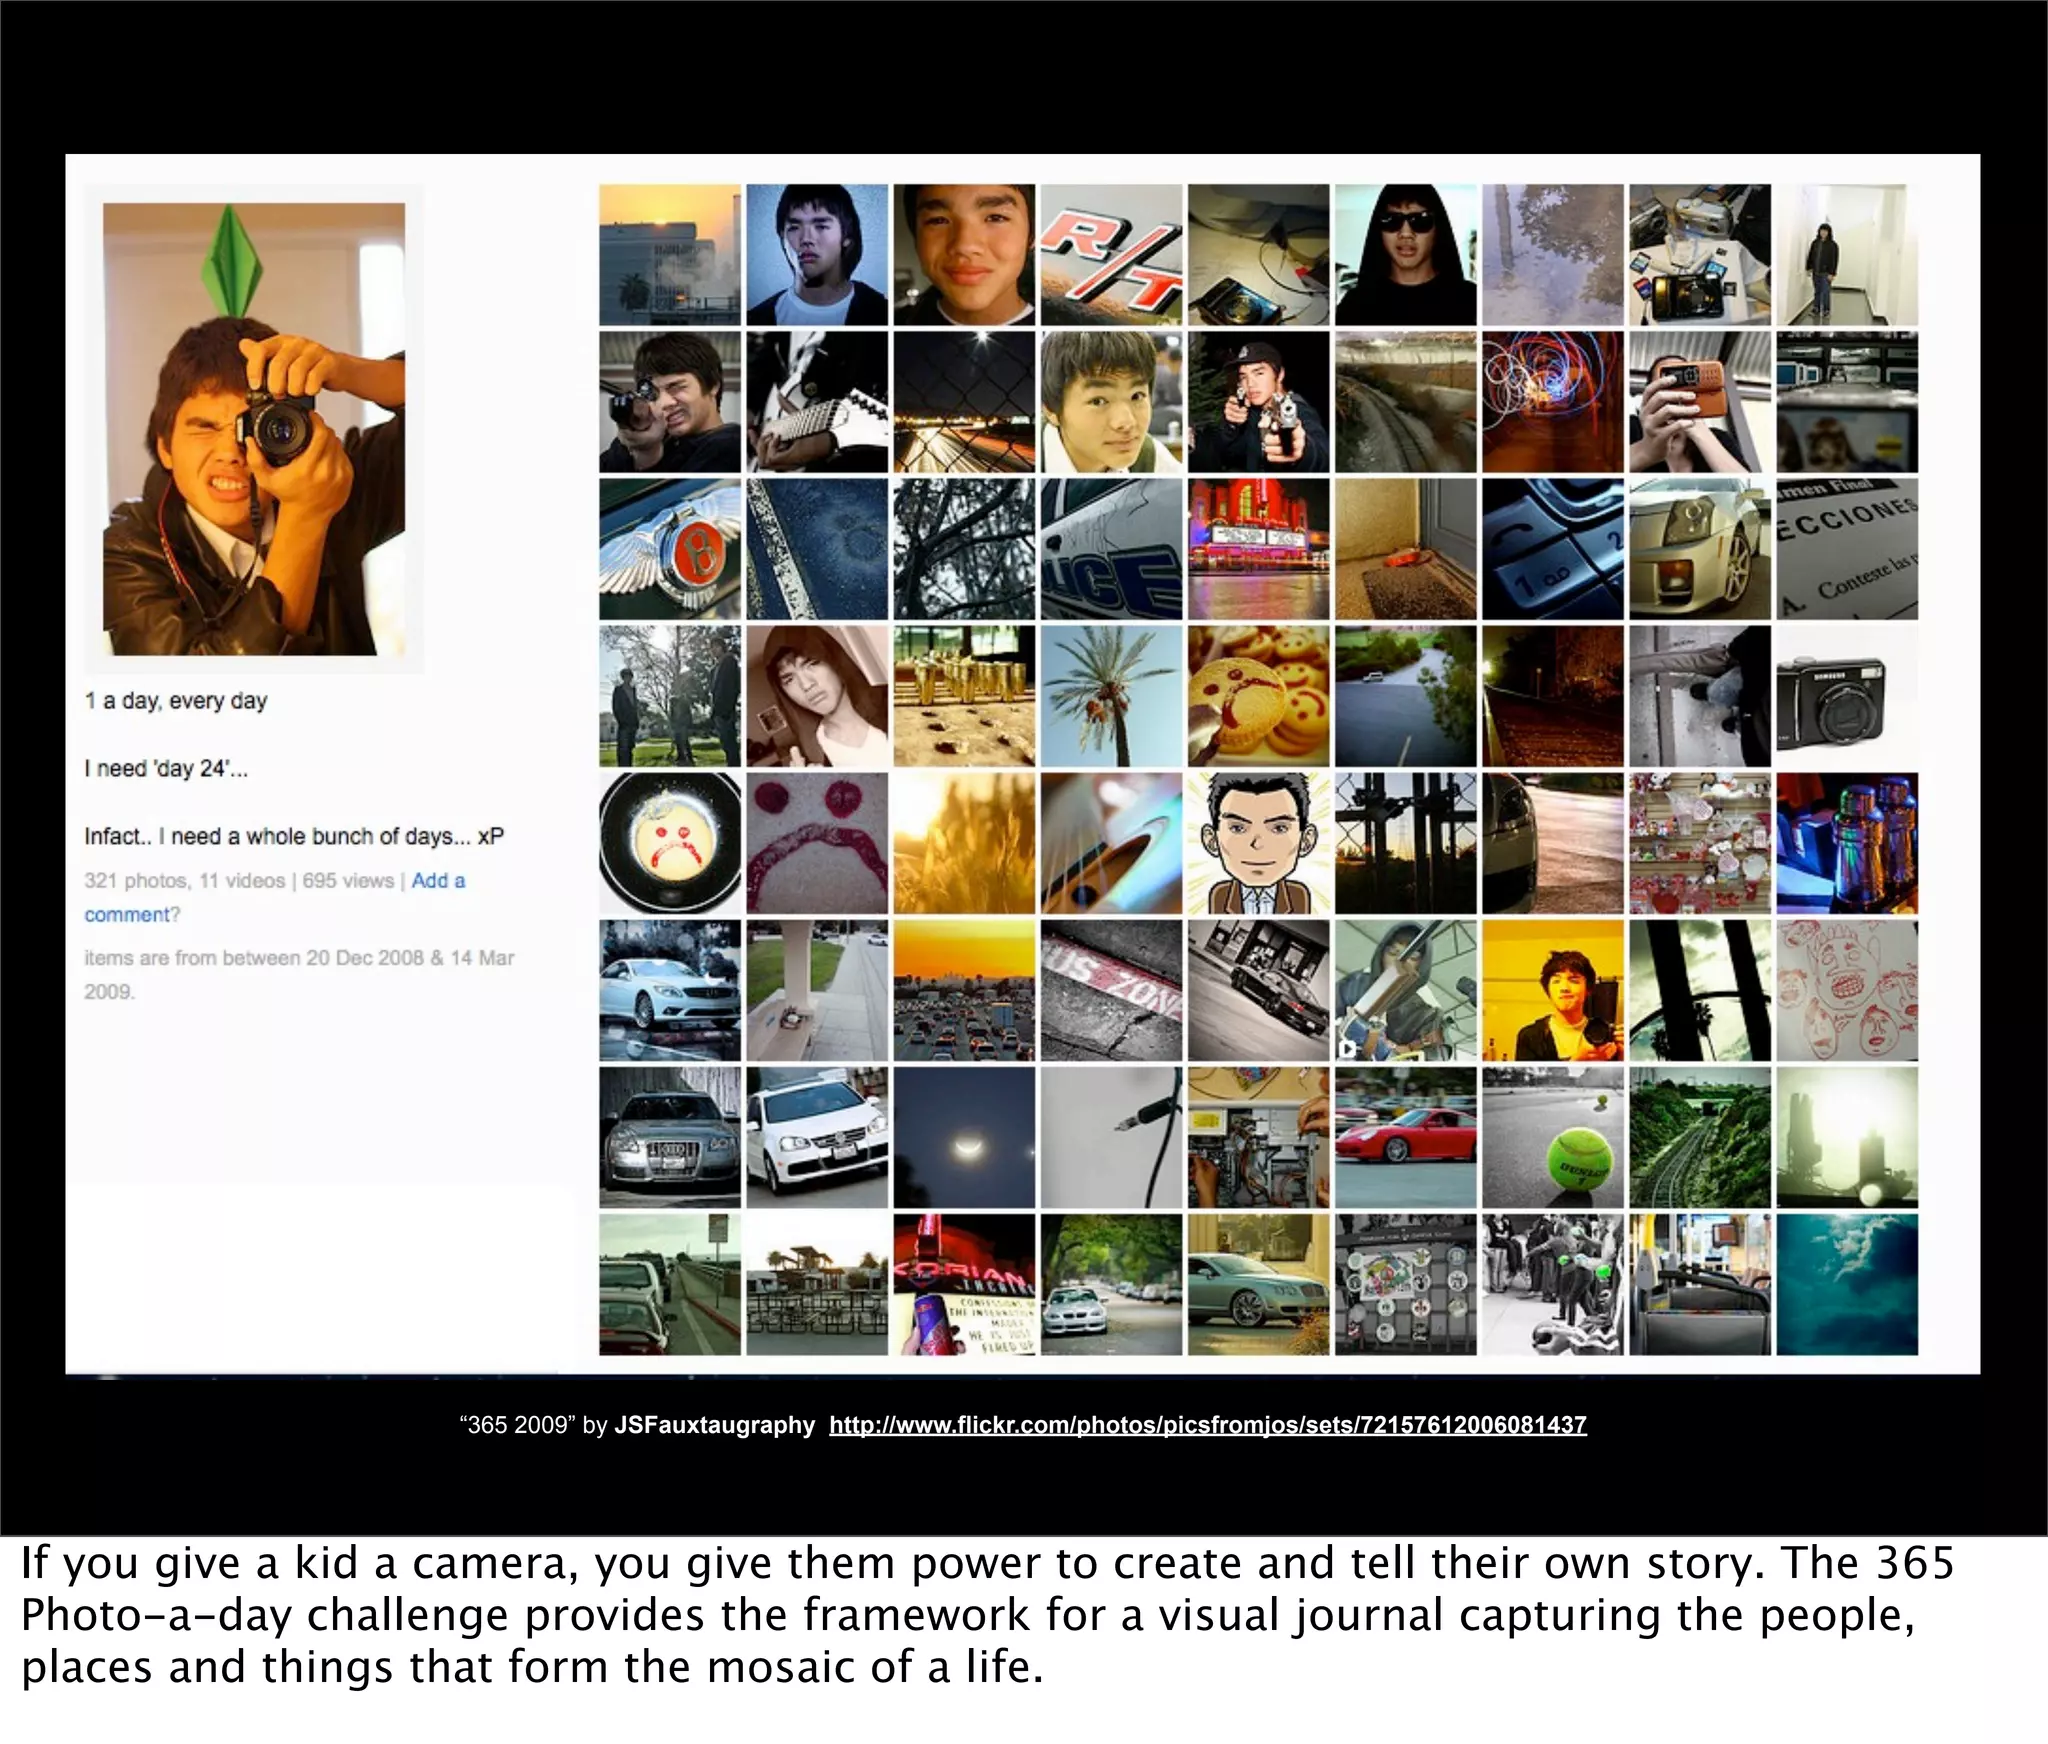This screenshot has width=2048, height=1744.
Task: Open the palm tree thumbnail
Action: (x=1111, y=696)
